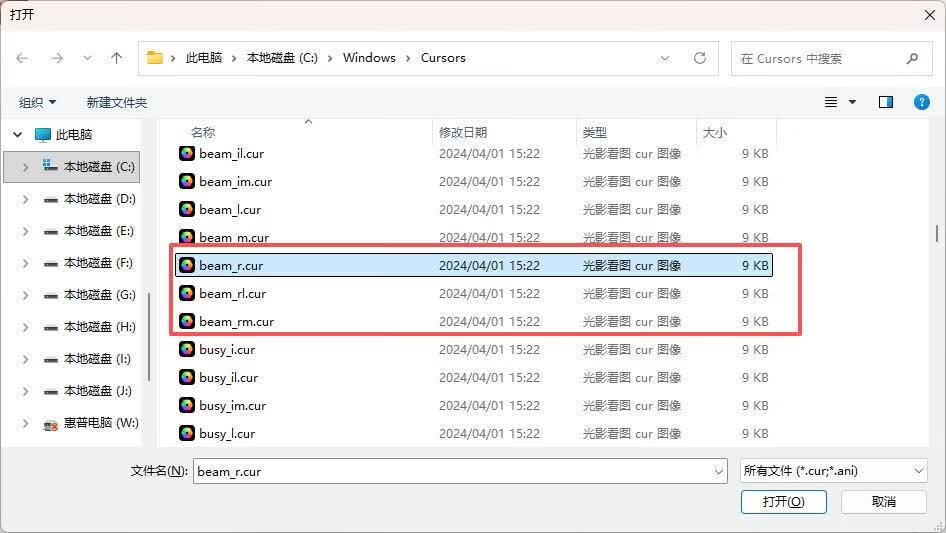Click the 打开(O) button

(x=784, y=502)
